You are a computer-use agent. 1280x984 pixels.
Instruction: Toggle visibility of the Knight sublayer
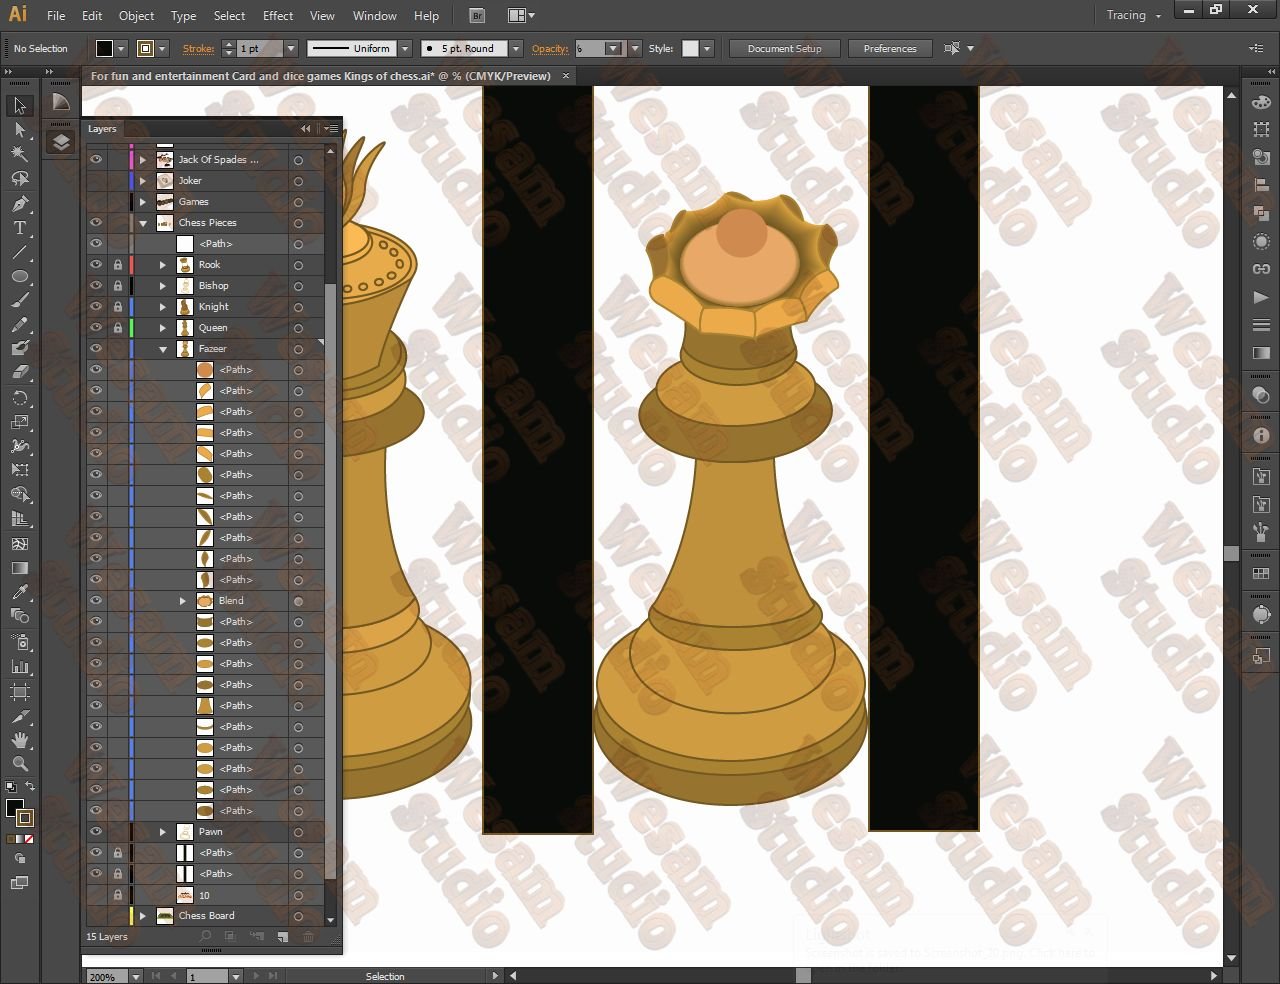click(x=96, y=307)
